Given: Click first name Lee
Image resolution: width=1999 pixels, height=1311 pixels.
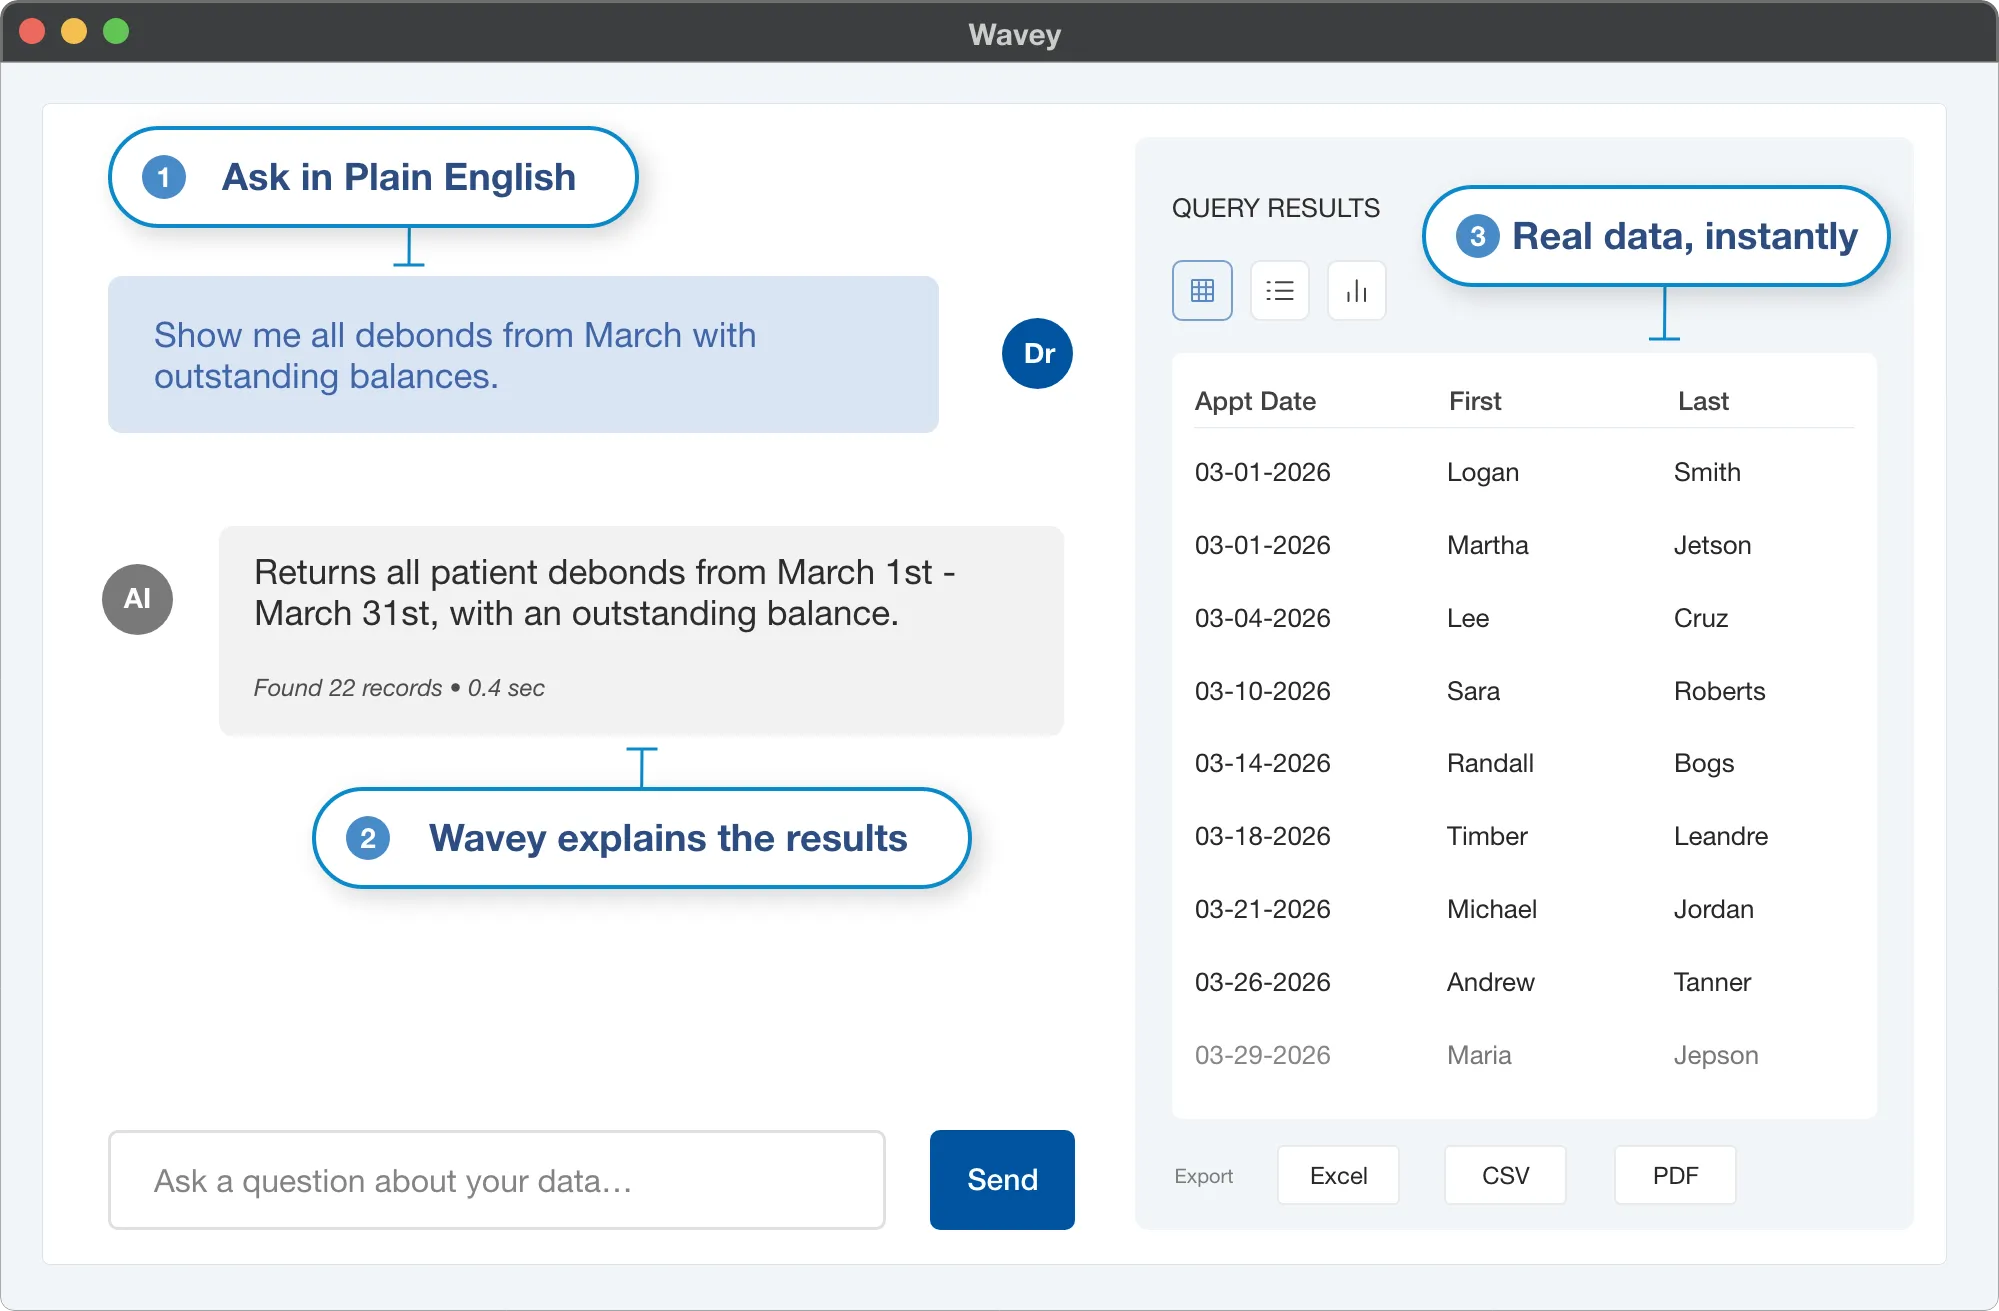Looking at the screenshot, I should 1467,618.
